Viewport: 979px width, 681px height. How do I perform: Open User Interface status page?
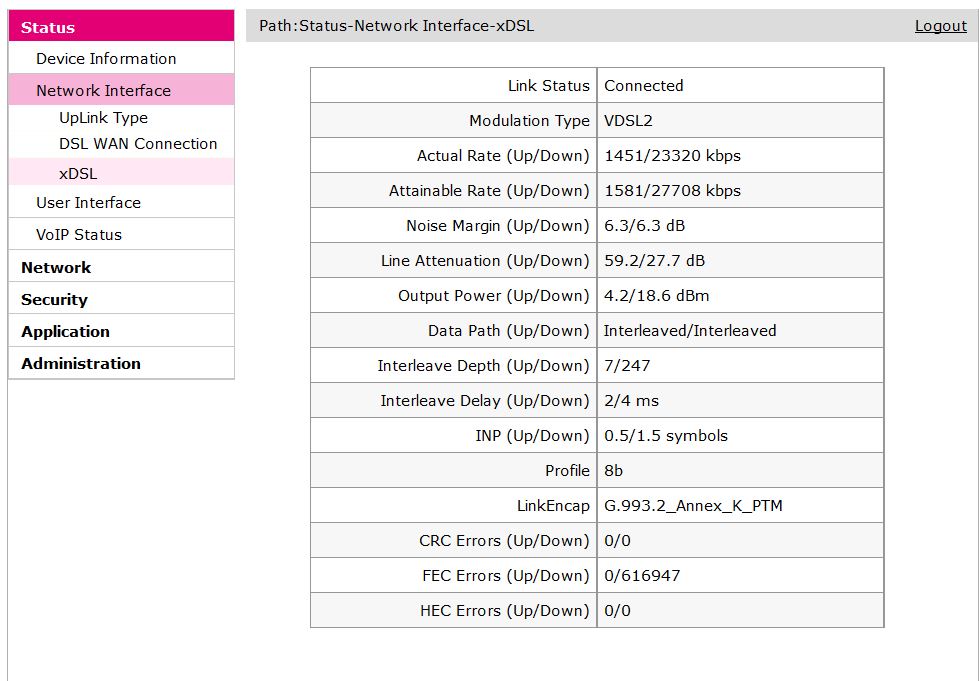click(x=88, y=203)
